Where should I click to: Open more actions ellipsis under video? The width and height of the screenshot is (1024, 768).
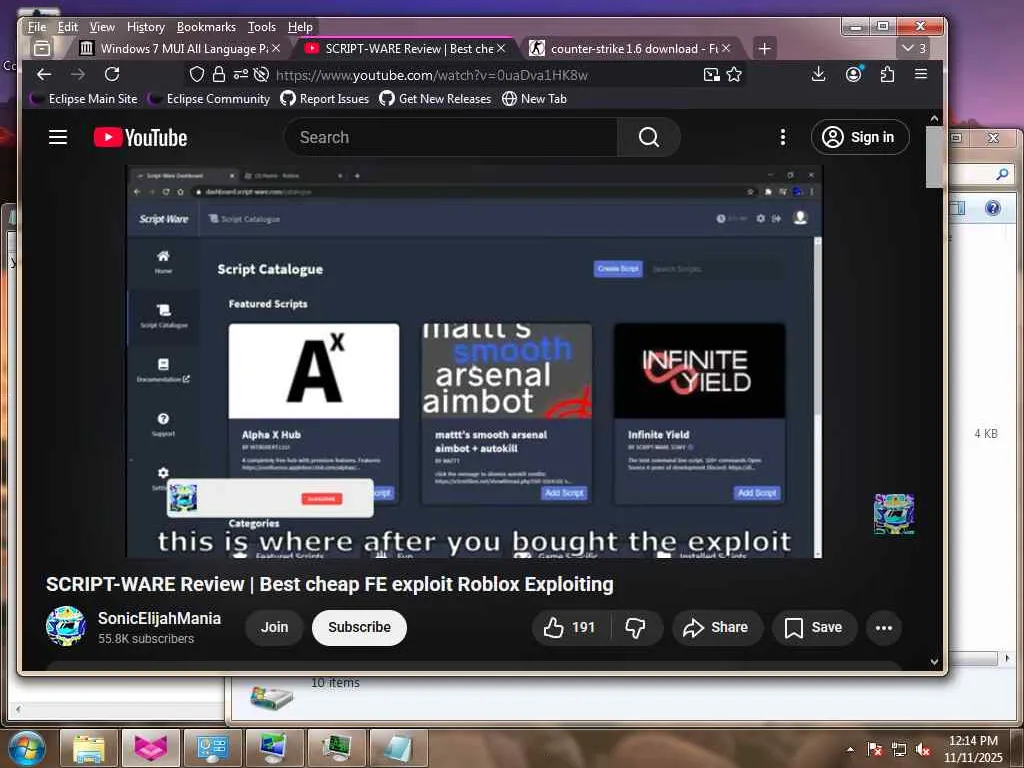(884, 627)
